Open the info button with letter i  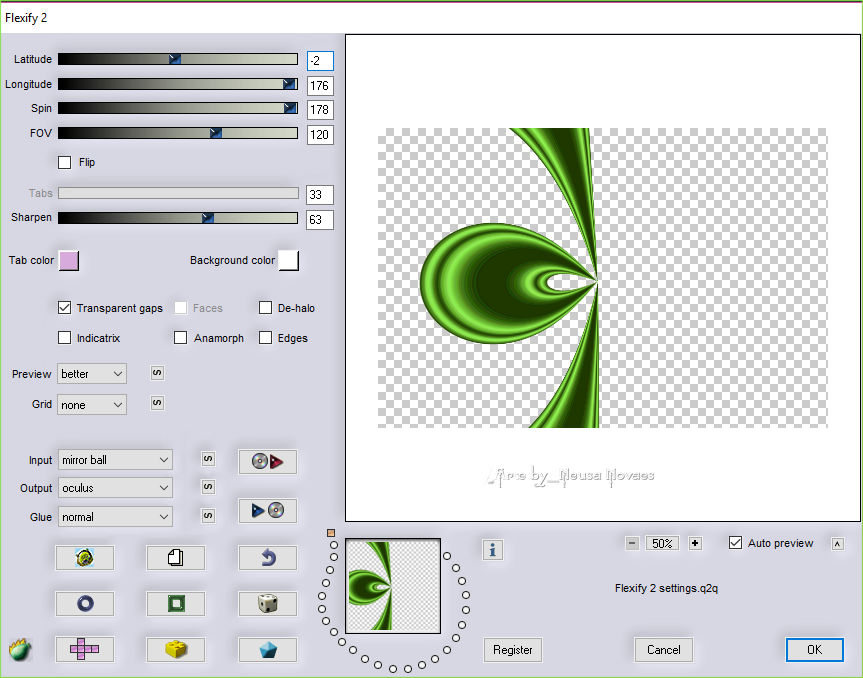(x=493, y=549)
